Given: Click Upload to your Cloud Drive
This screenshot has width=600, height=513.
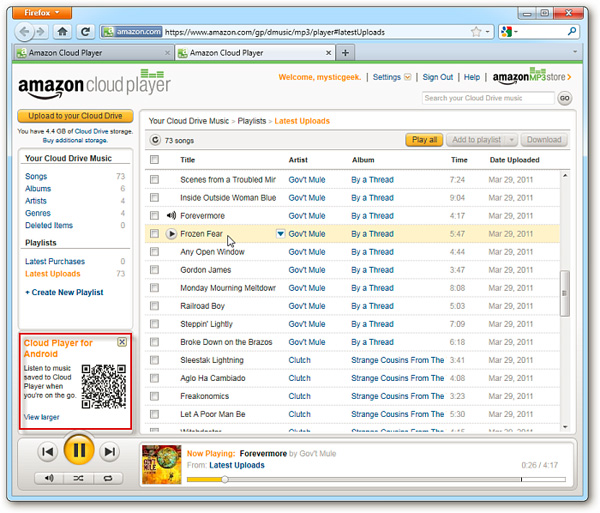Looking at the screenshot, I should click(x=75, y=116).
